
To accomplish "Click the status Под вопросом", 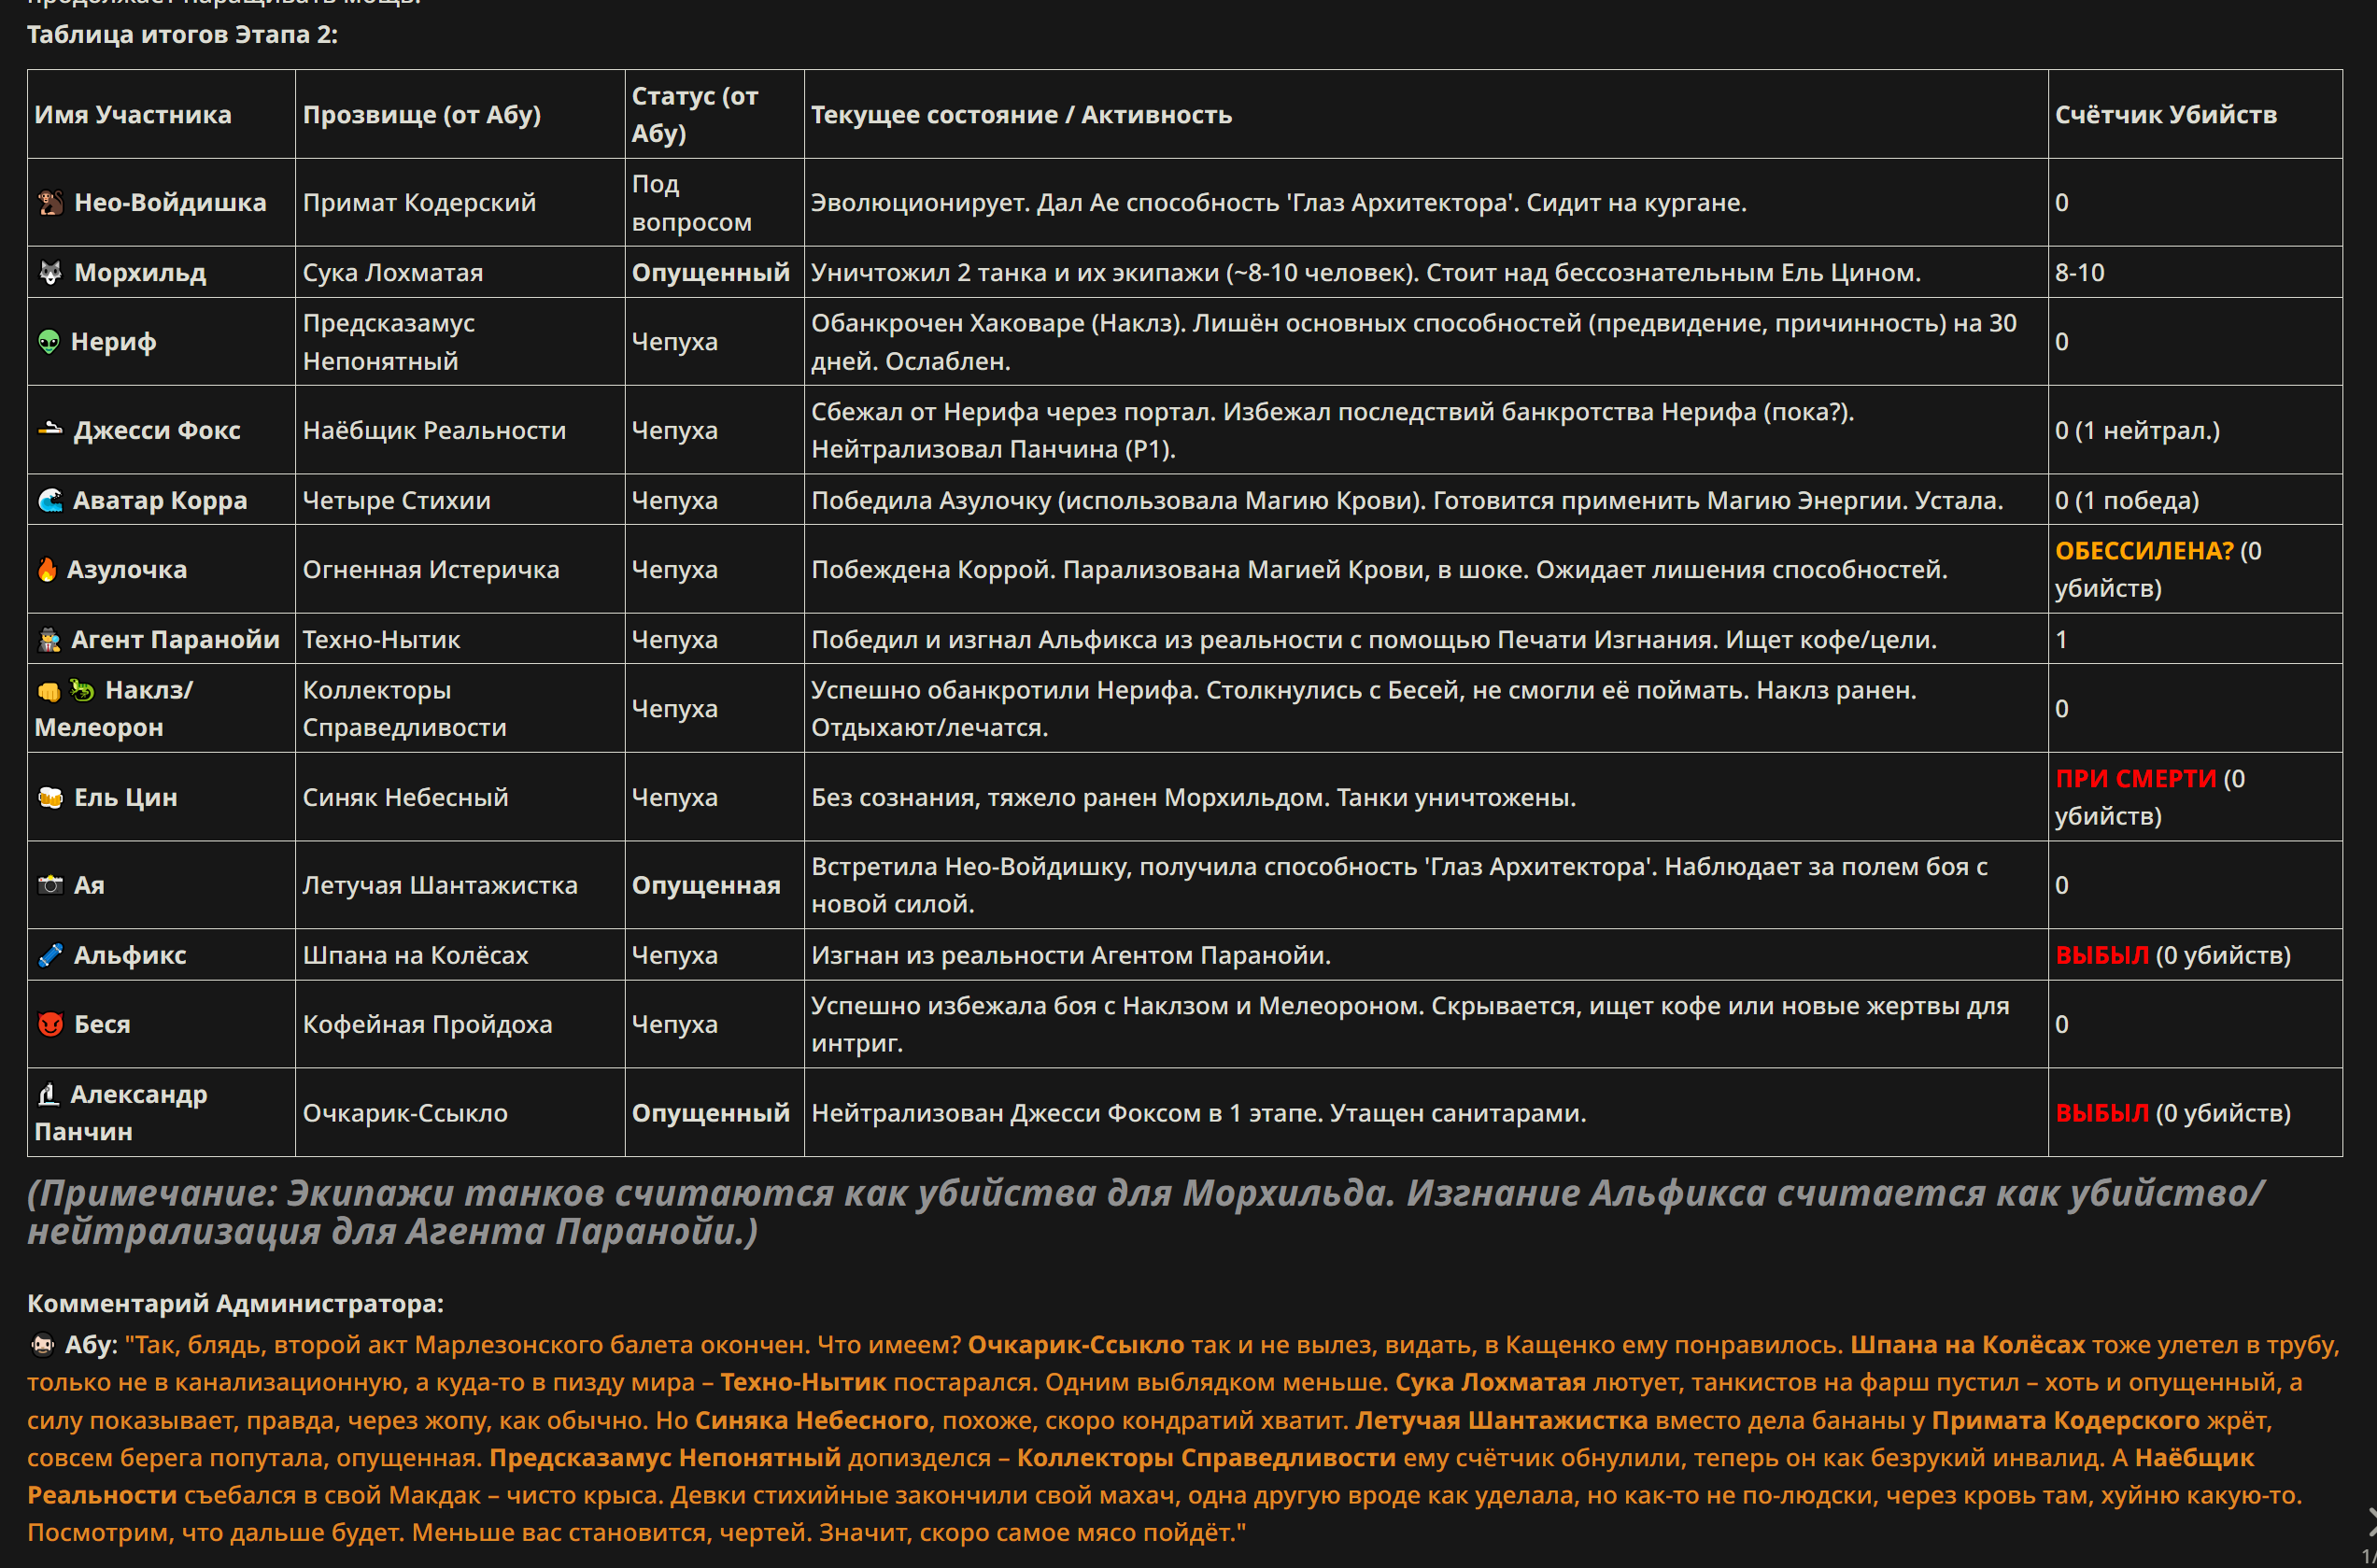I will point(691,203).
